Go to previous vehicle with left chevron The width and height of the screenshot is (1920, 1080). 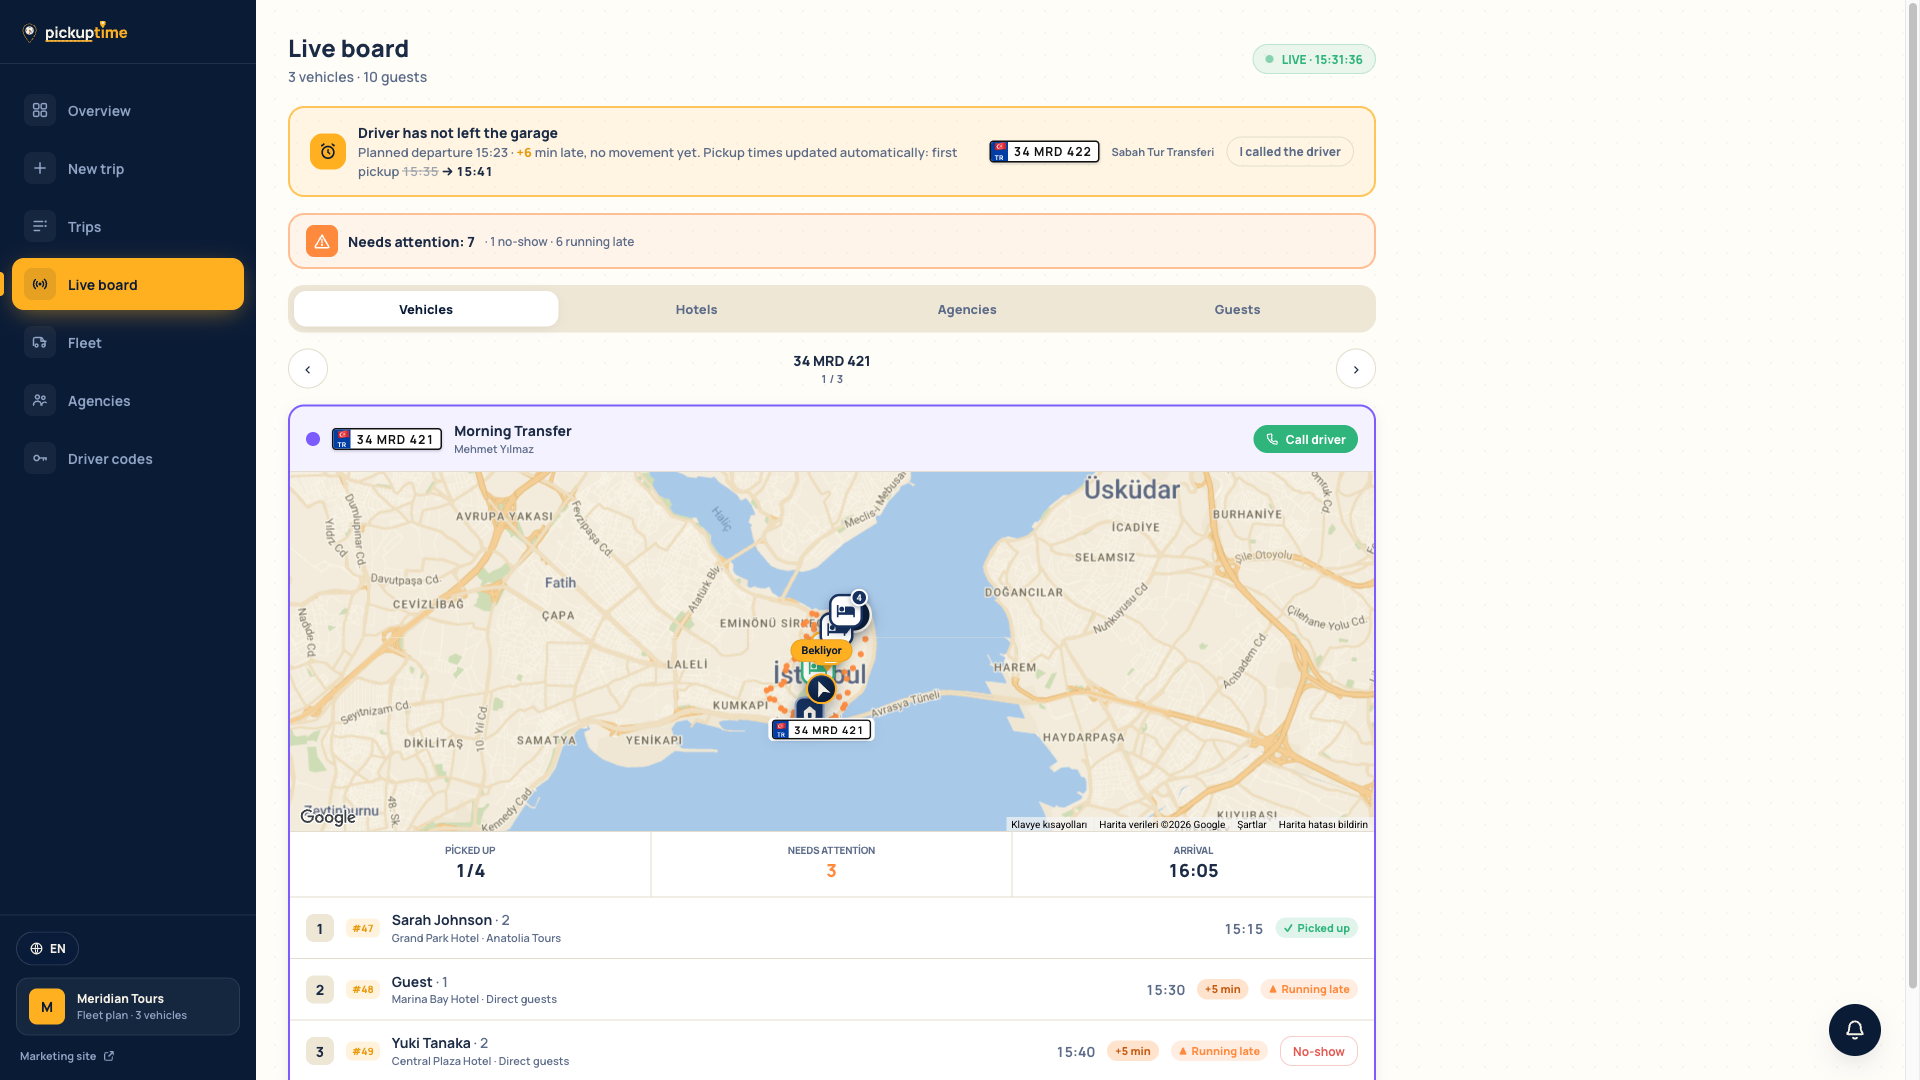coord(308,369)
